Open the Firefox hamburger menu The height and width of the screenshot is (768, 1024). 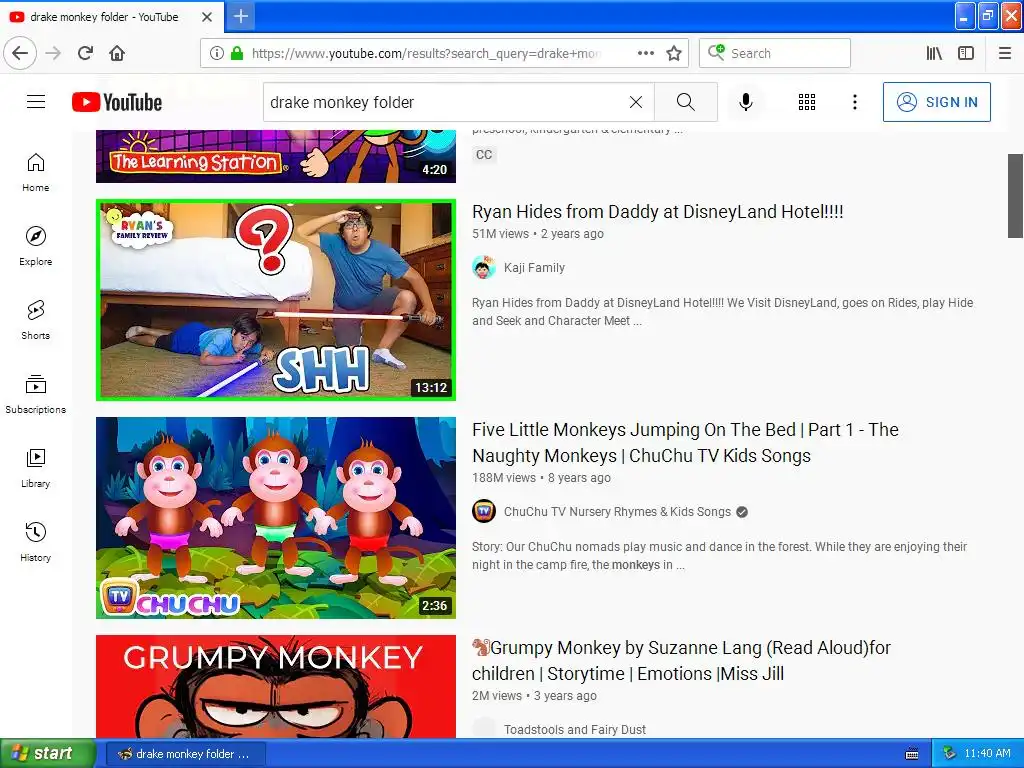click(x=1004, y=53)
